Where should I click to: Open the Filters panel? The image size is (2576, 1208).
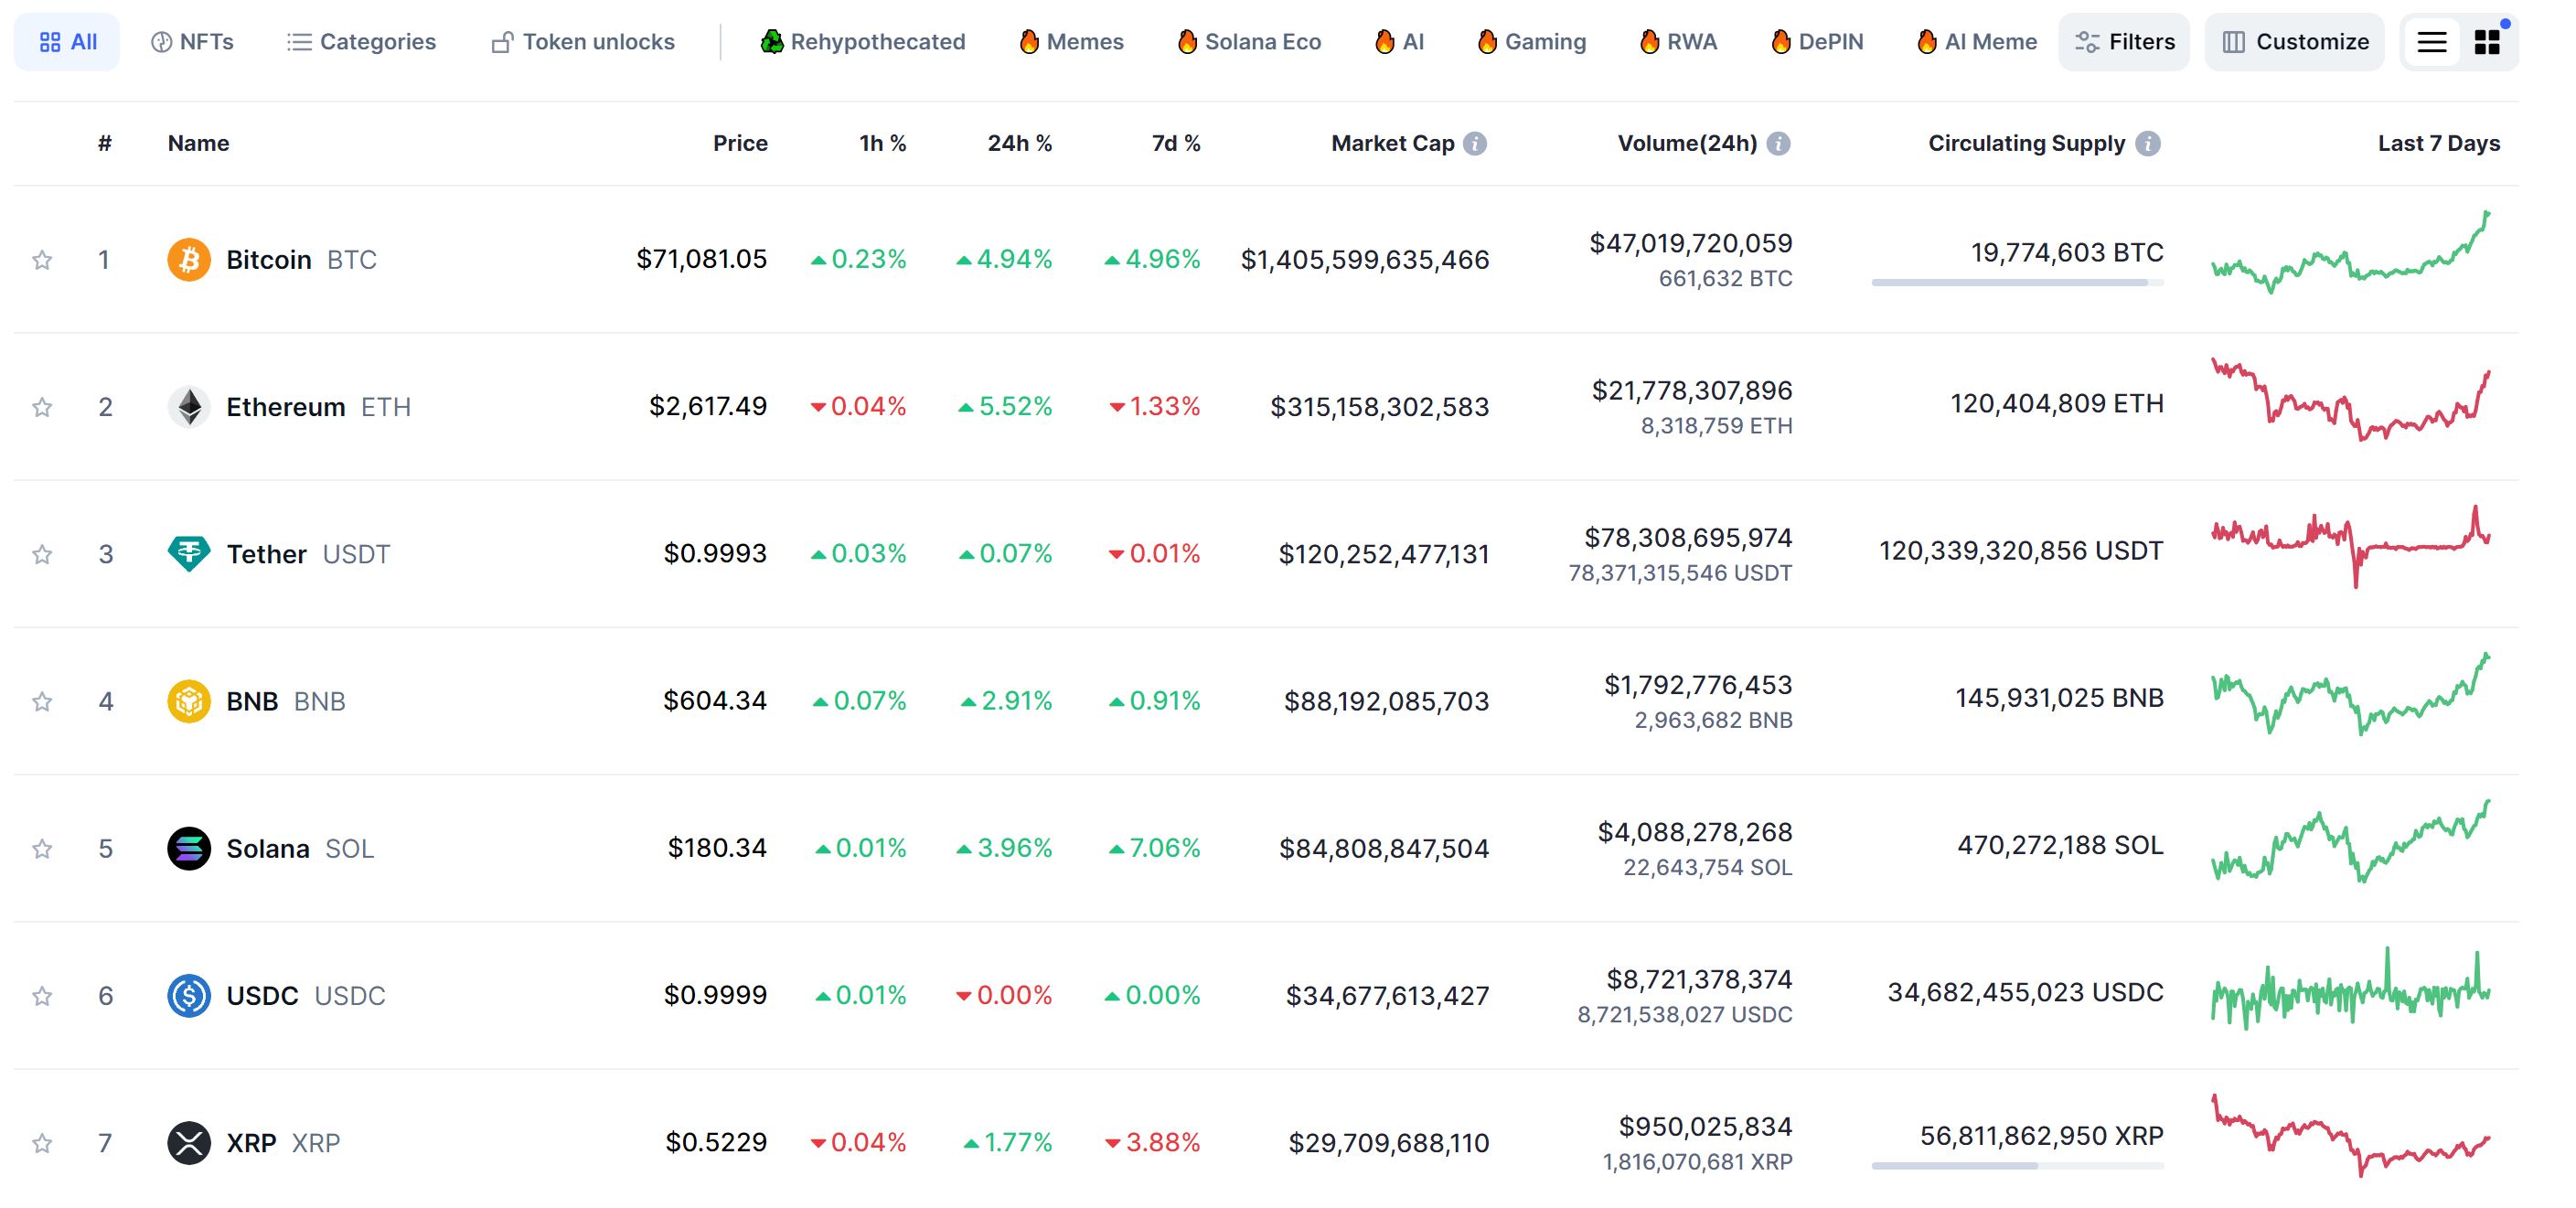2124,42
